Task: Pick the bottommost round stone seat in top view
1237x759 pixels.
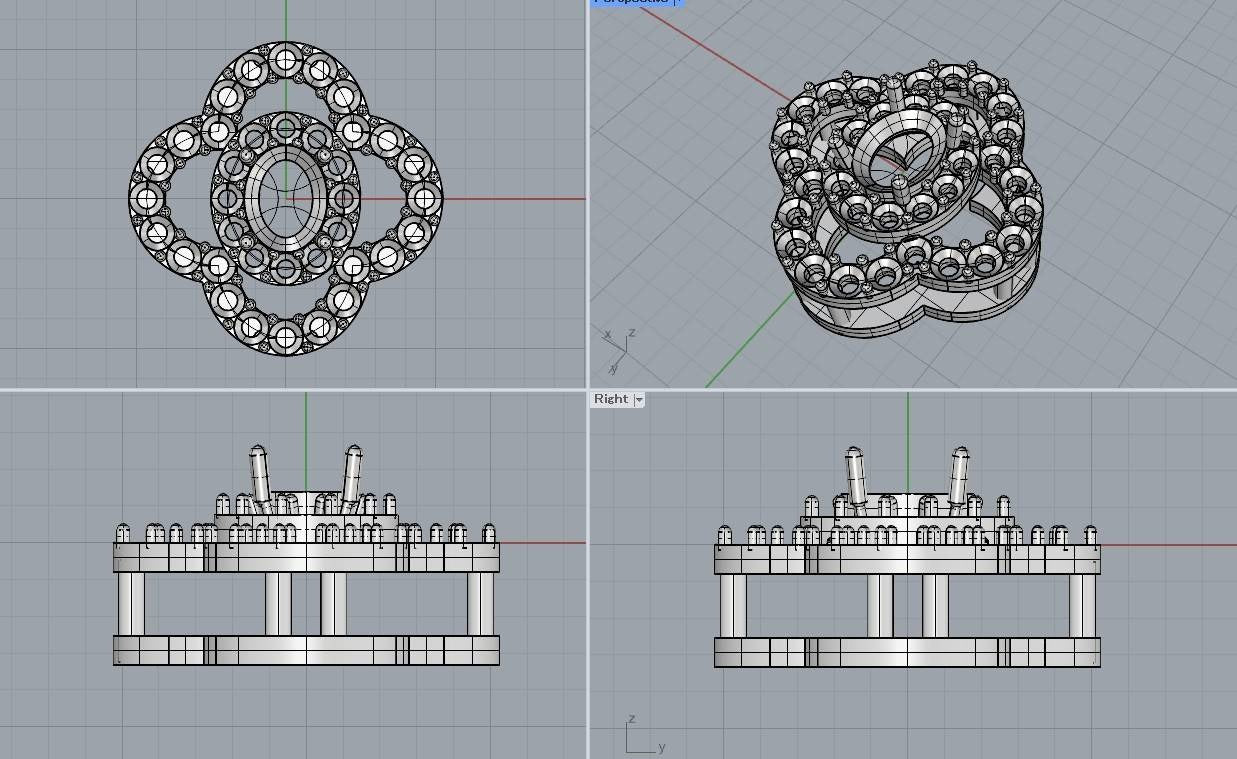Action: (x=286, y=336)
